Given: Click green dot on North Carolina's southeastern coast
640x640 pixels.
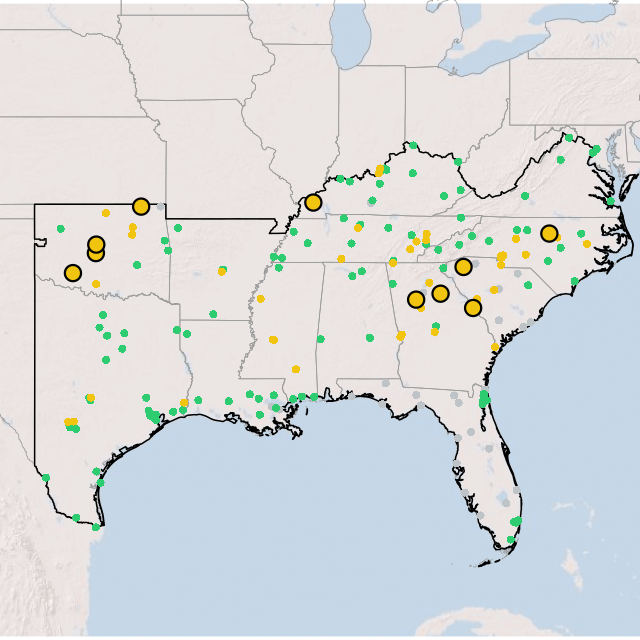Looking at the screenshot, I should coord(575,281).
